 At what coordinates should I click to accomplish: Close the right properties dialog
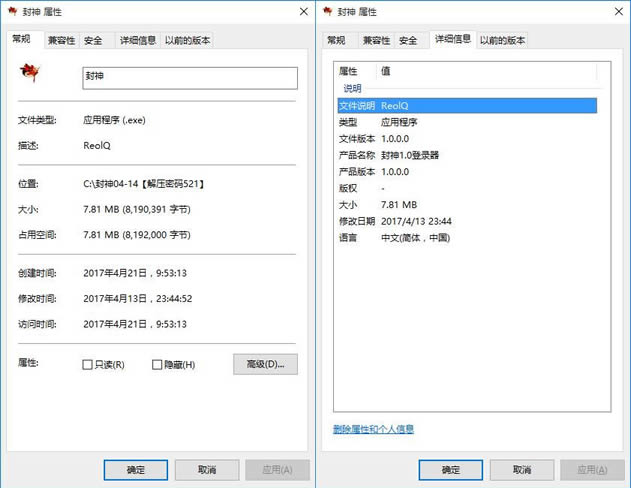(x=614, y=12)
